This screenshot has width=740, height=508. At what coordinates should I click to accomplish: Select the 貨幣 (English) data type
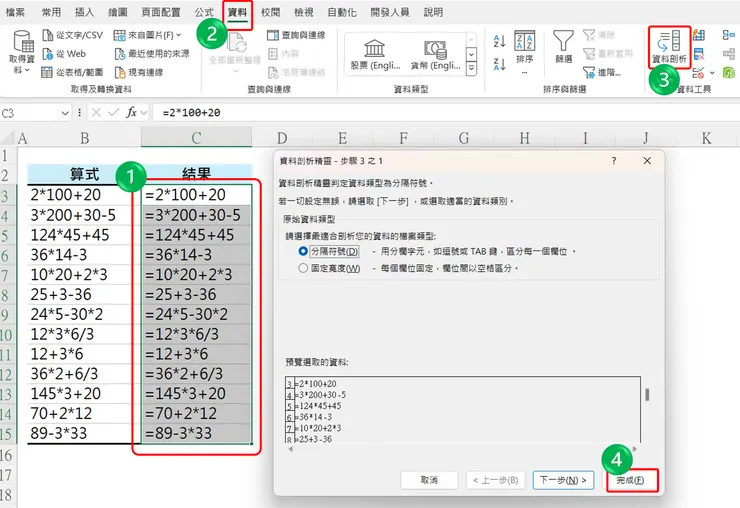(x=435, y=55)
